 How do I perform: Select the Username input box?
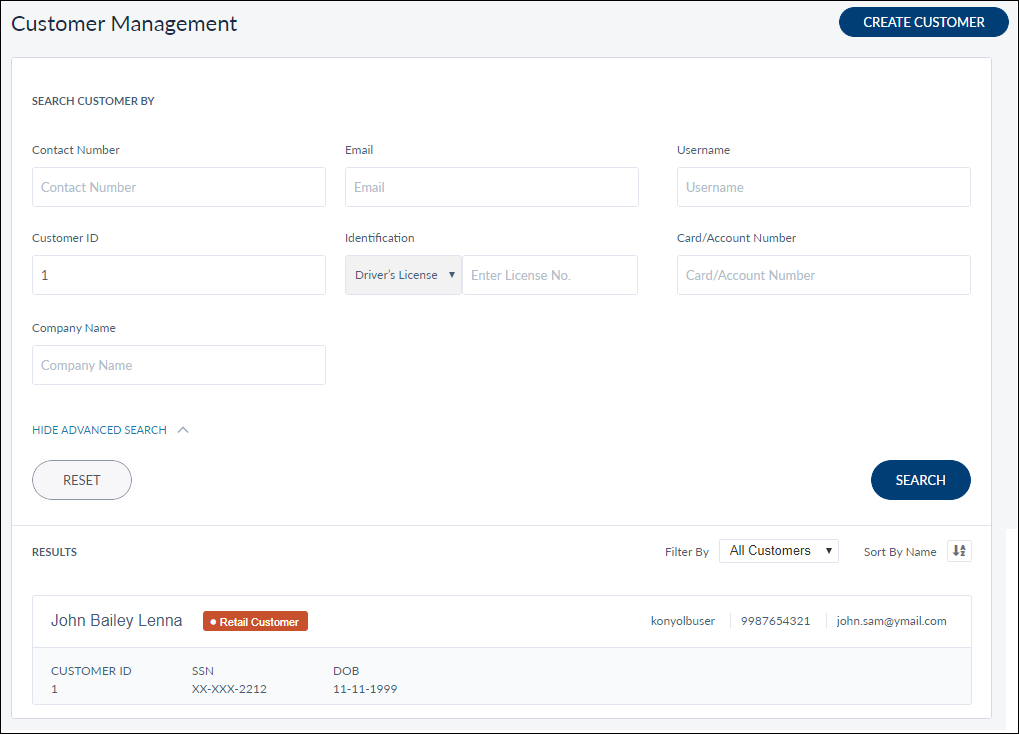pyautogui.click(x=823, y=187)
